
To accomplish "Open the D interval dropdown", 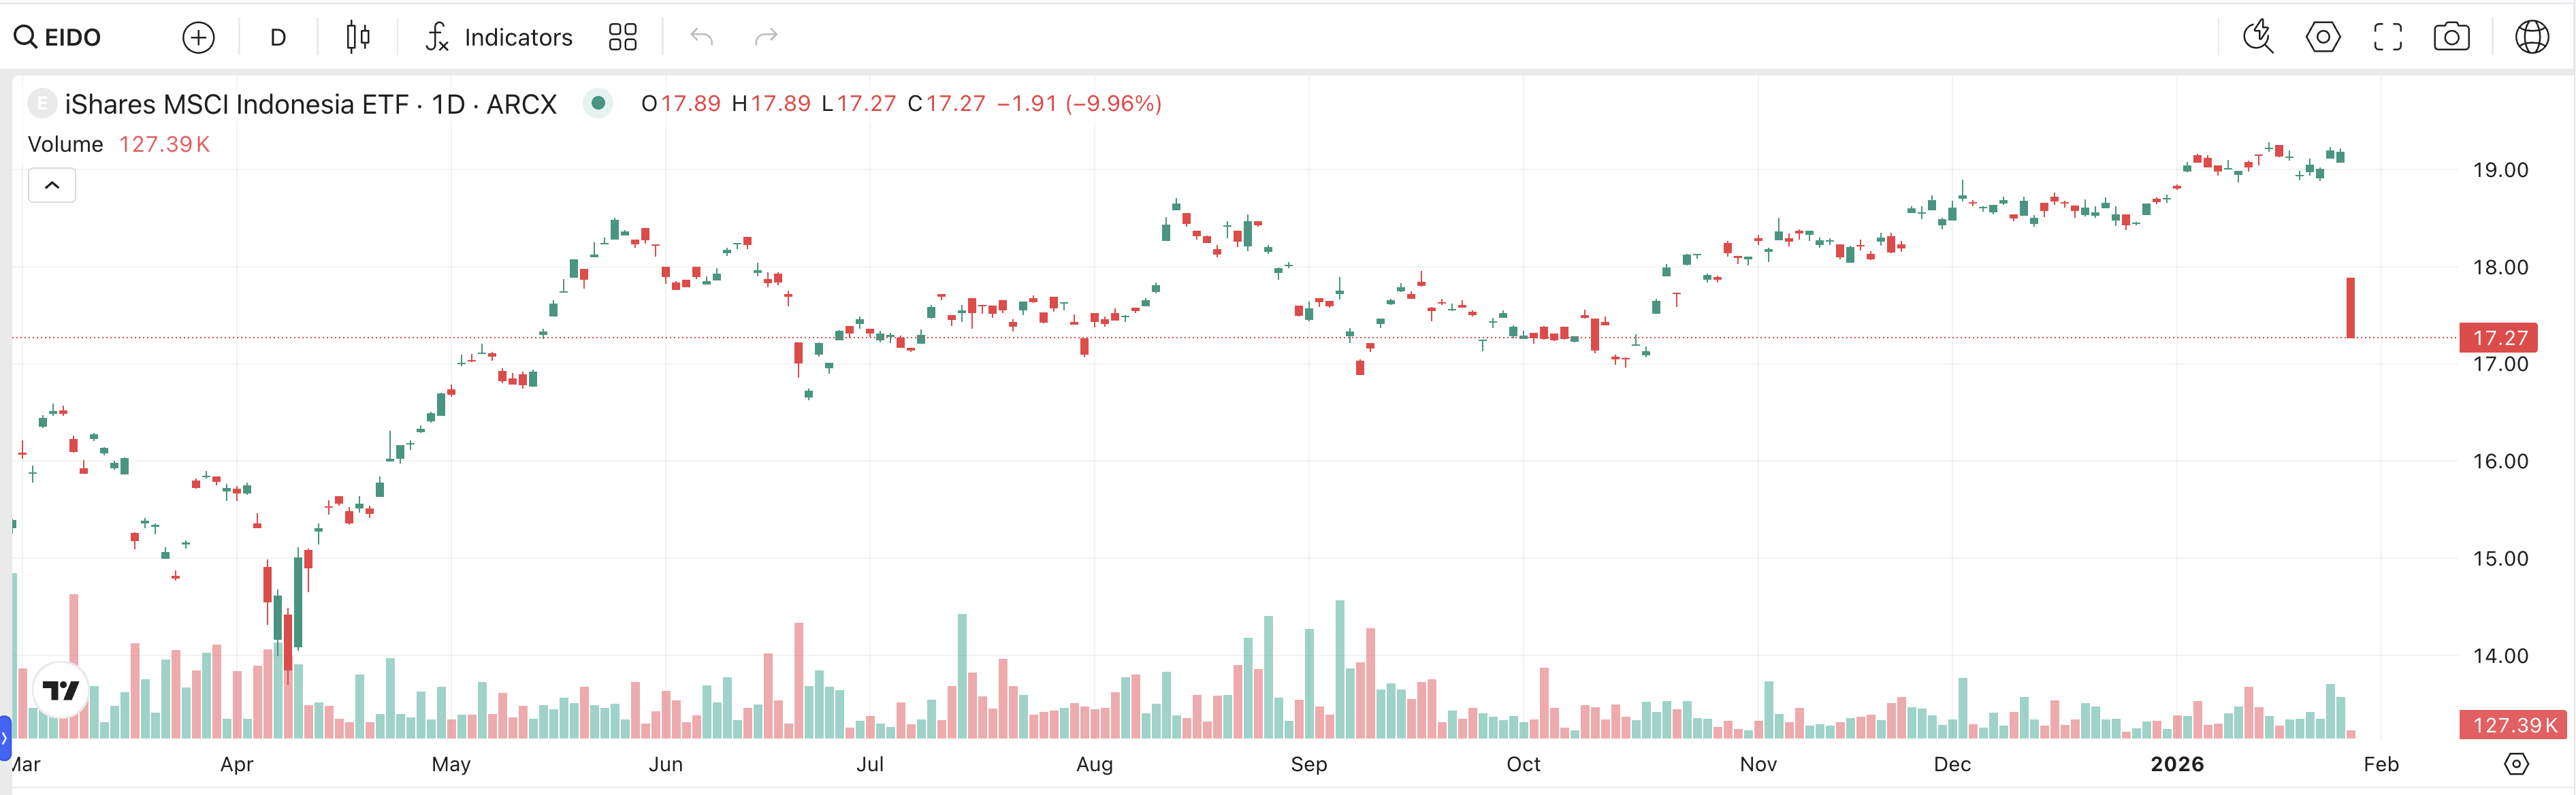I will 278,37.
